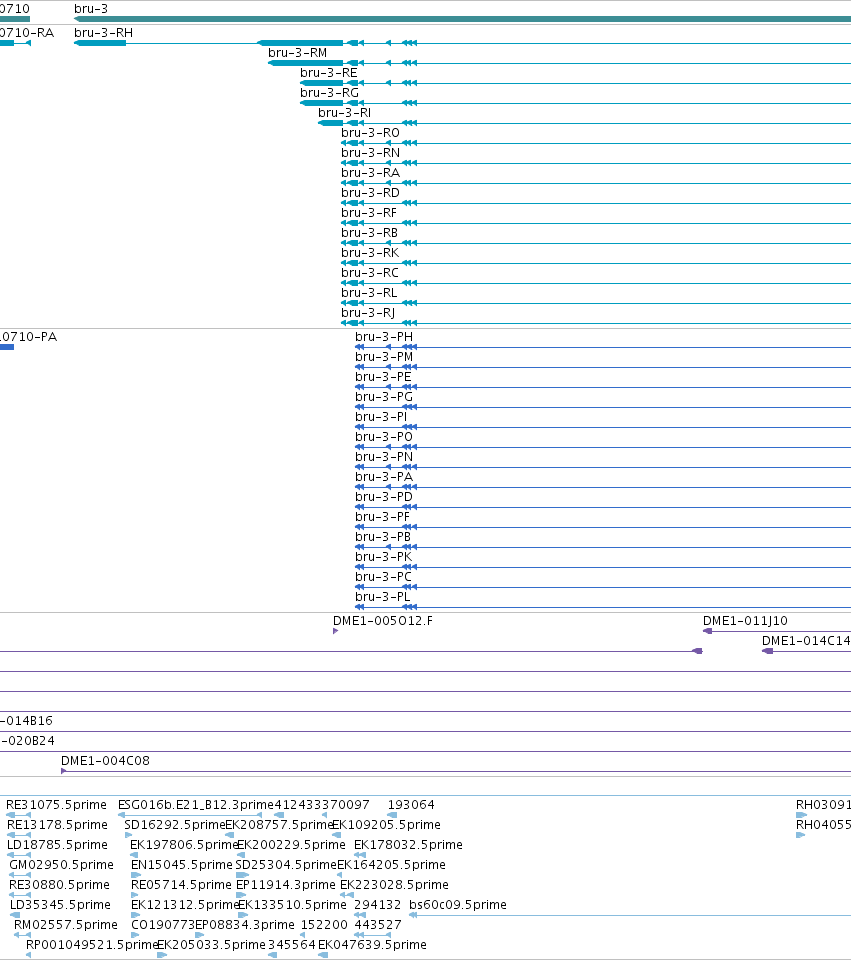851x960 pixels.
Task: Click the RH04055 EST label
Action: point(823,825)
